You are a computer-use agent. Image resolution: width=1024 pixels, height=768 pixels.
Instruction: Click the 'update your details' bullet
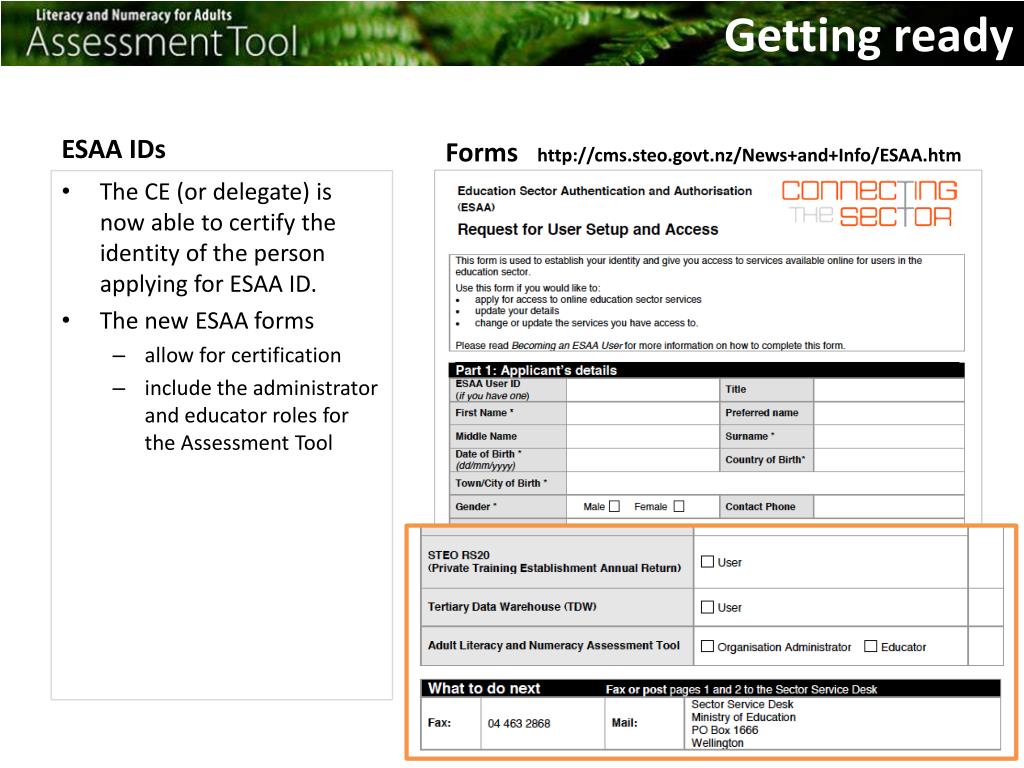point(517,311)
